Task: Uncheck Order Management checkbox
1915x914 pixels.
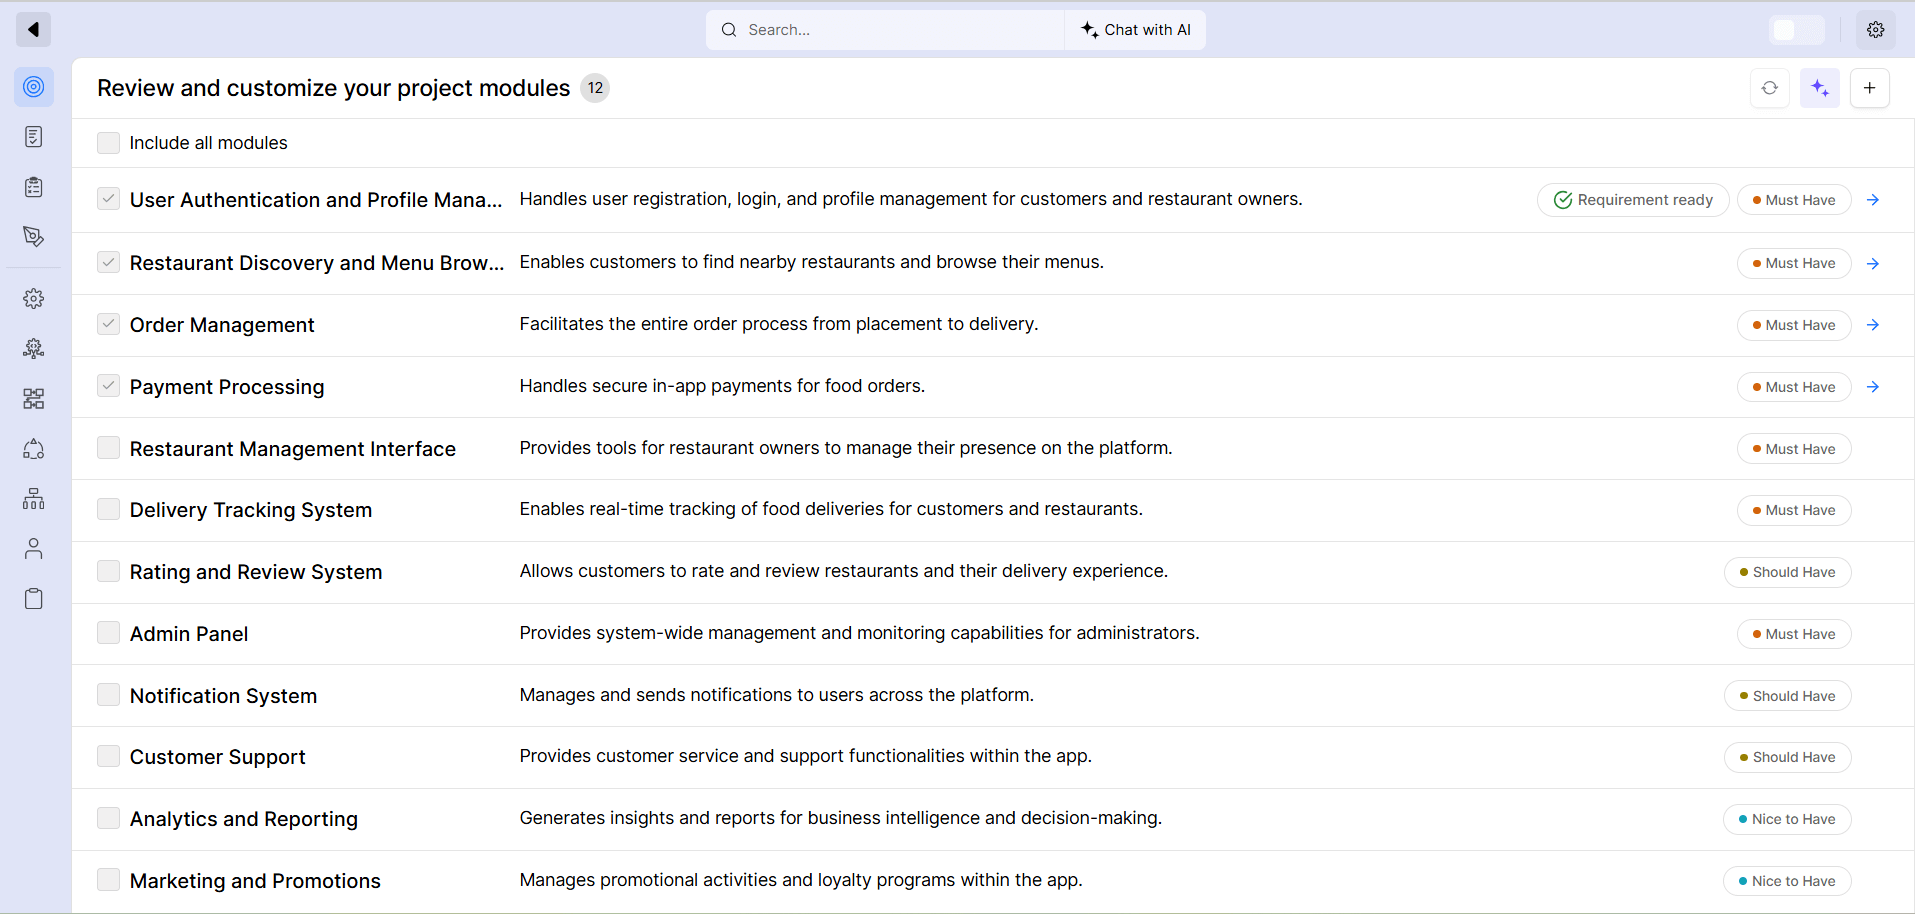Action: click(108, 324)
